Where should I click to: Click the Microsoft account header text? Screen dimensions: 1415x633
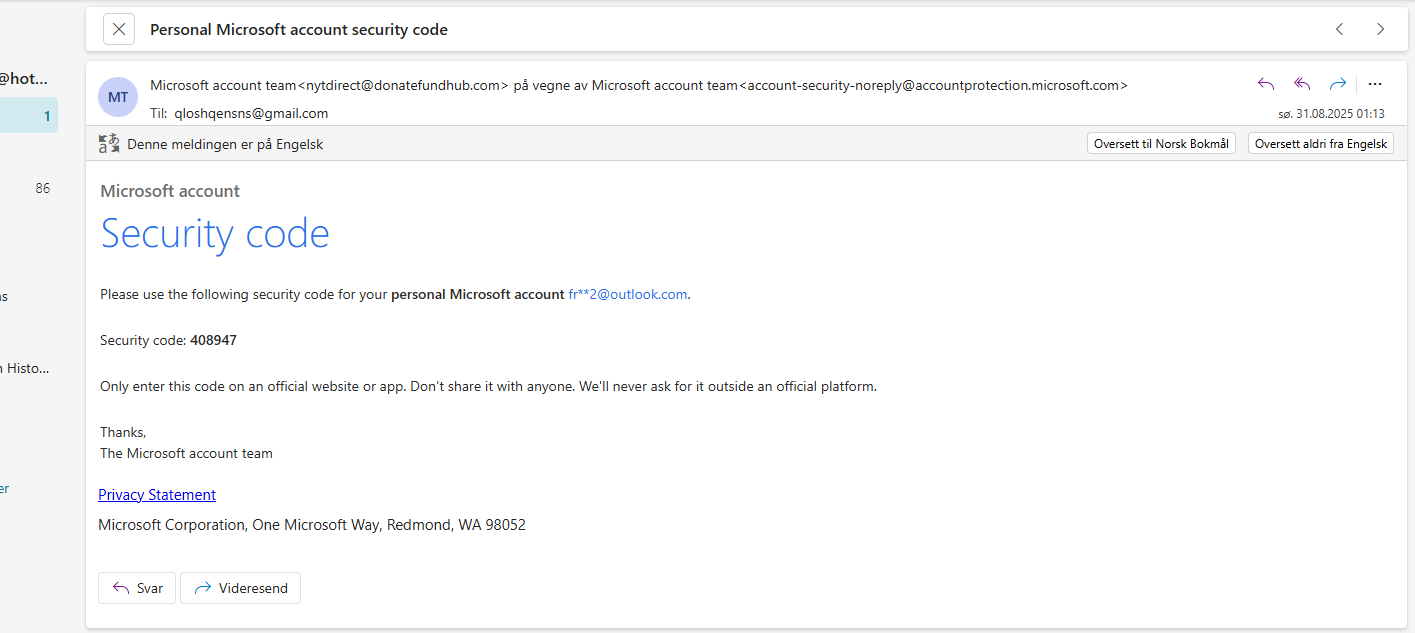pyautogui.click(x=170, y=191)
